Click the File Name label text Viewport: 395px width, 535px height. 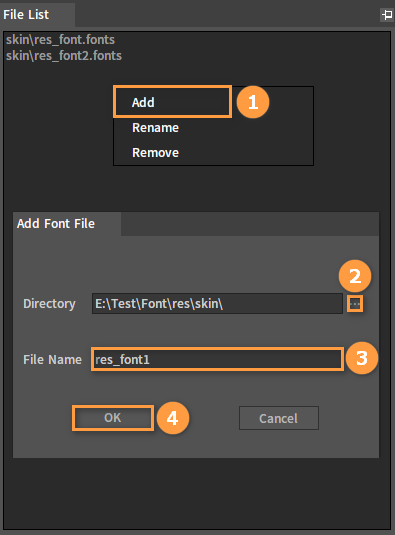(x=53, y=360)
